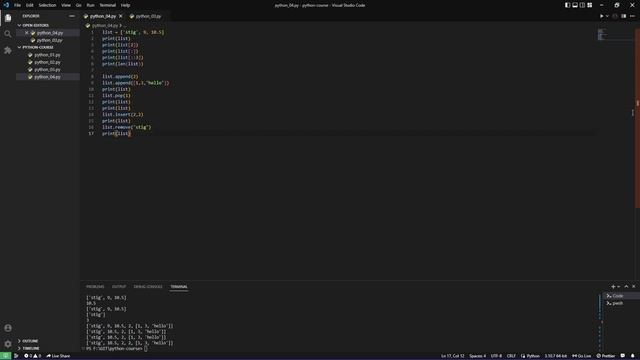This screenshot has height=360, width=640.
Task: Open python_01.py in the file tree
Action: tap(47, 55)
